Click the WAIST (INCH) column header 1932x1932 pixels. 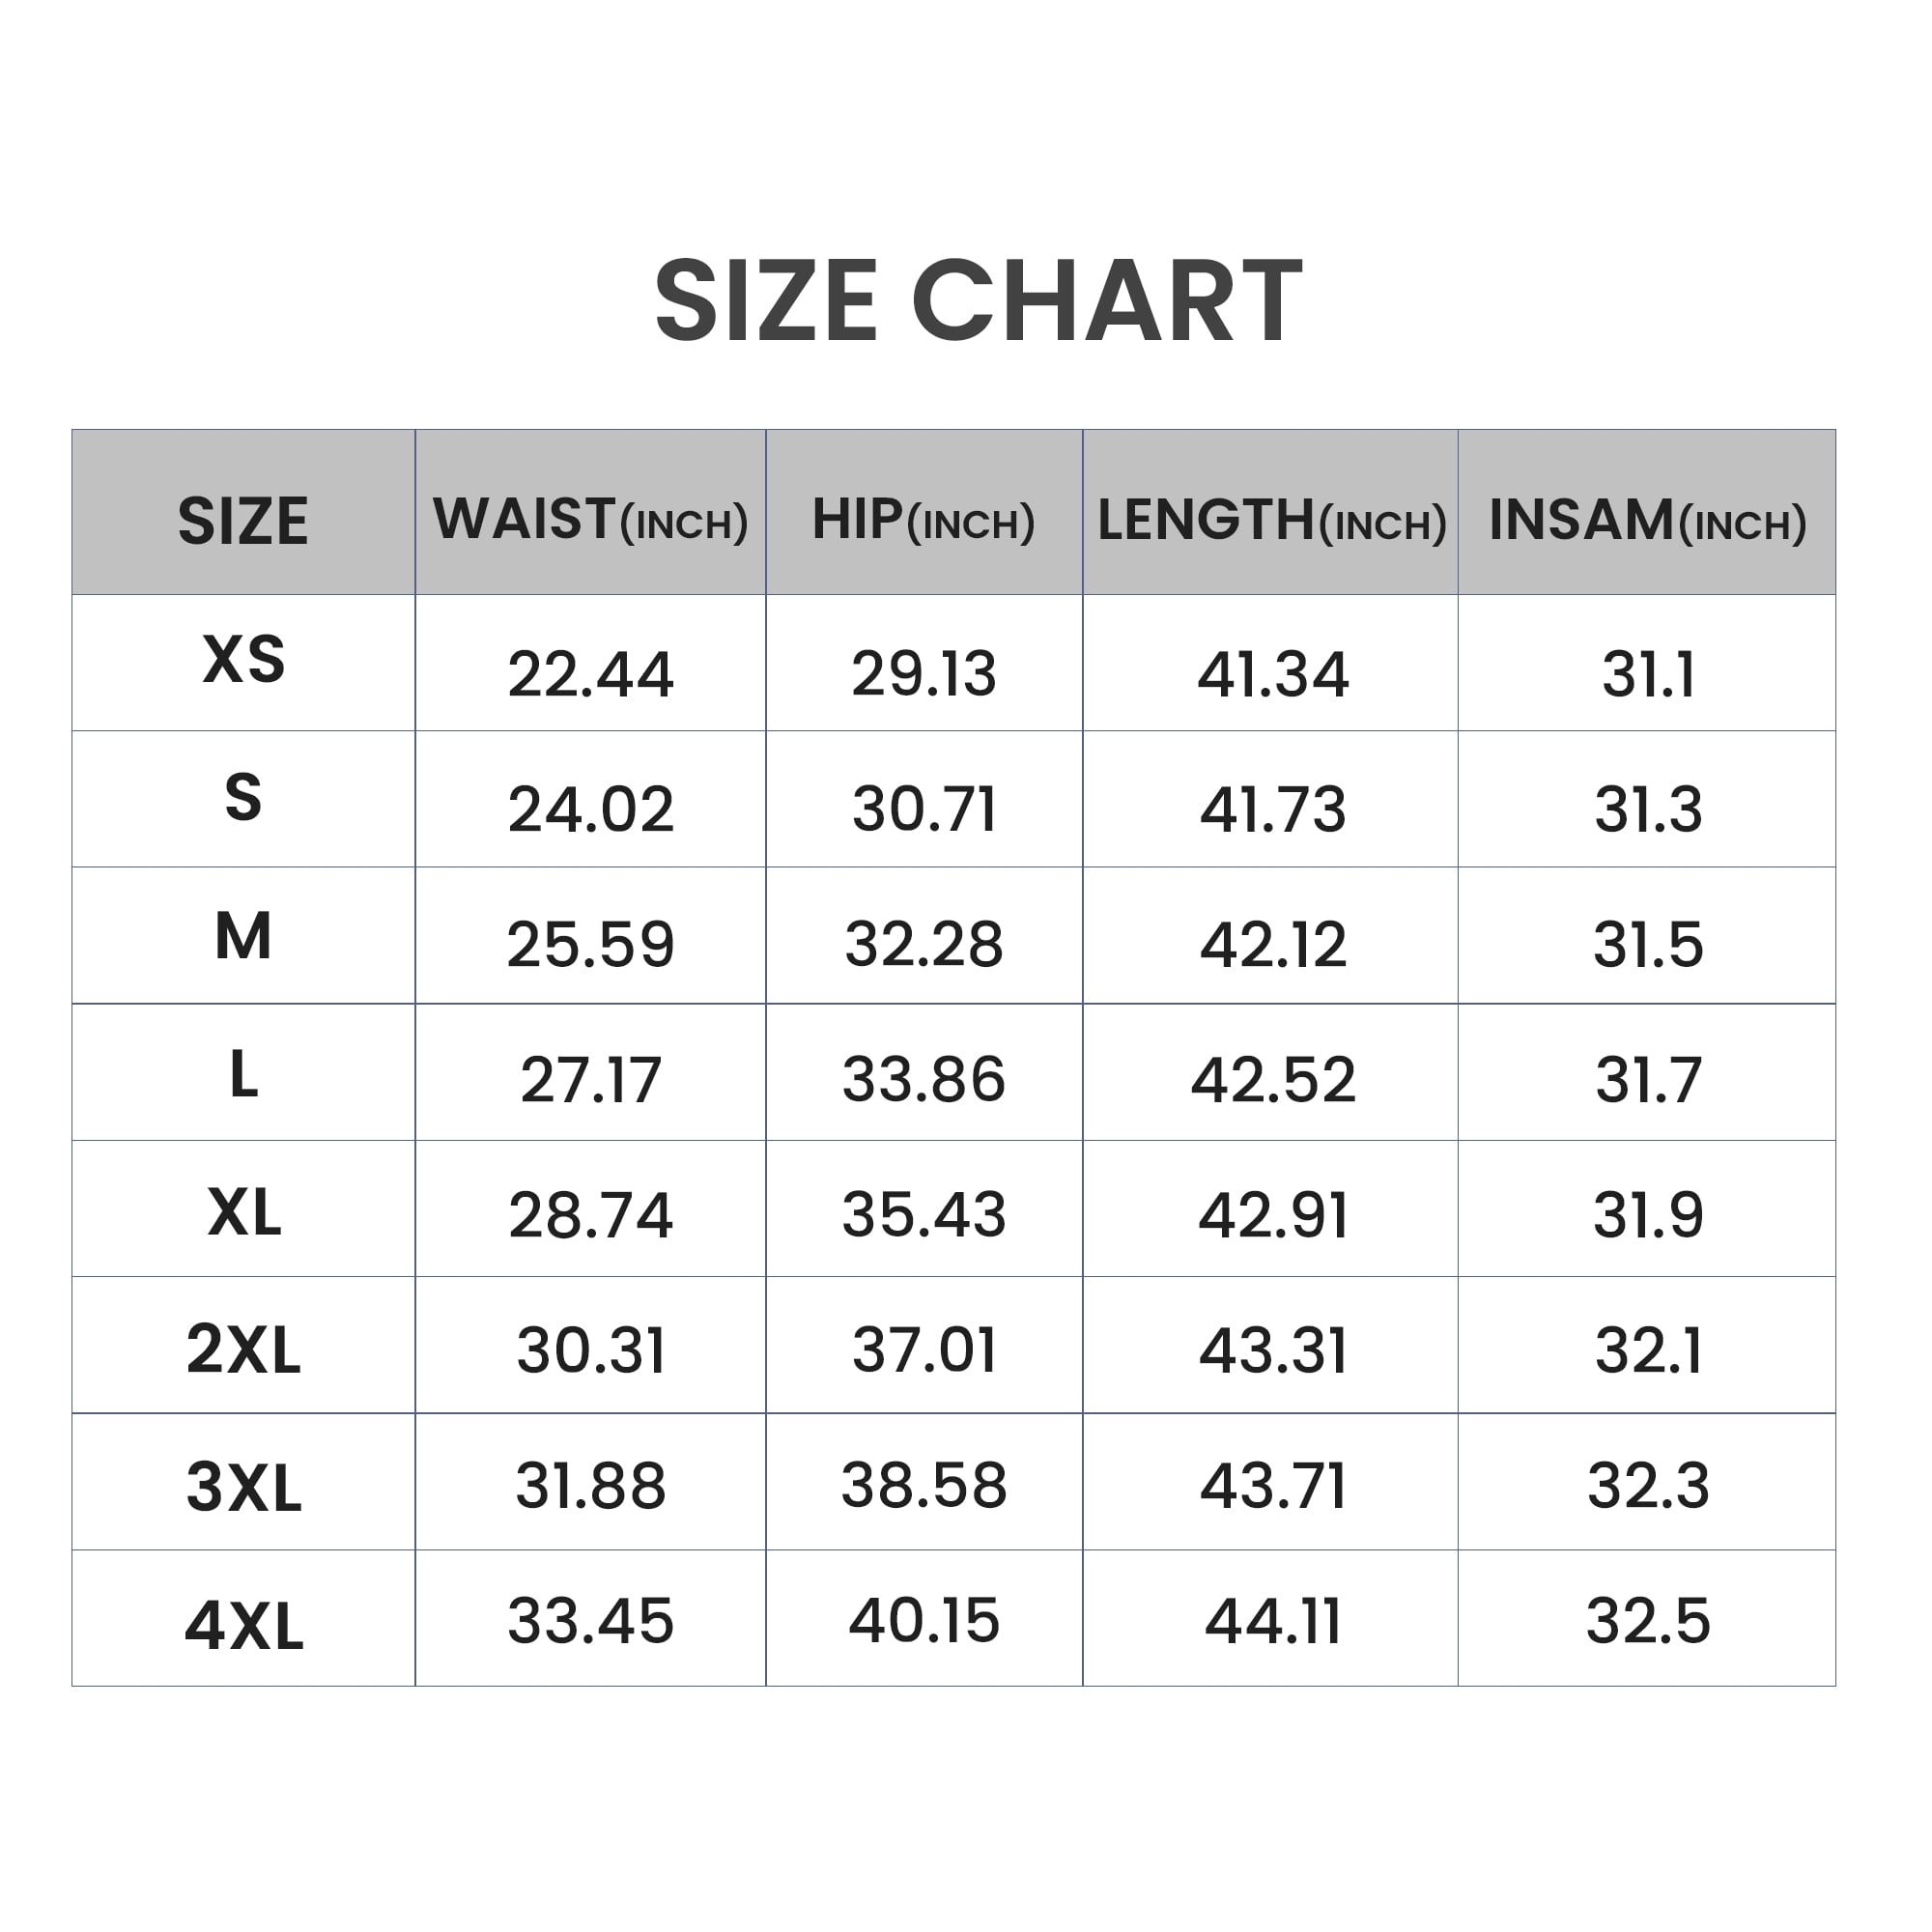pos(590,521)
